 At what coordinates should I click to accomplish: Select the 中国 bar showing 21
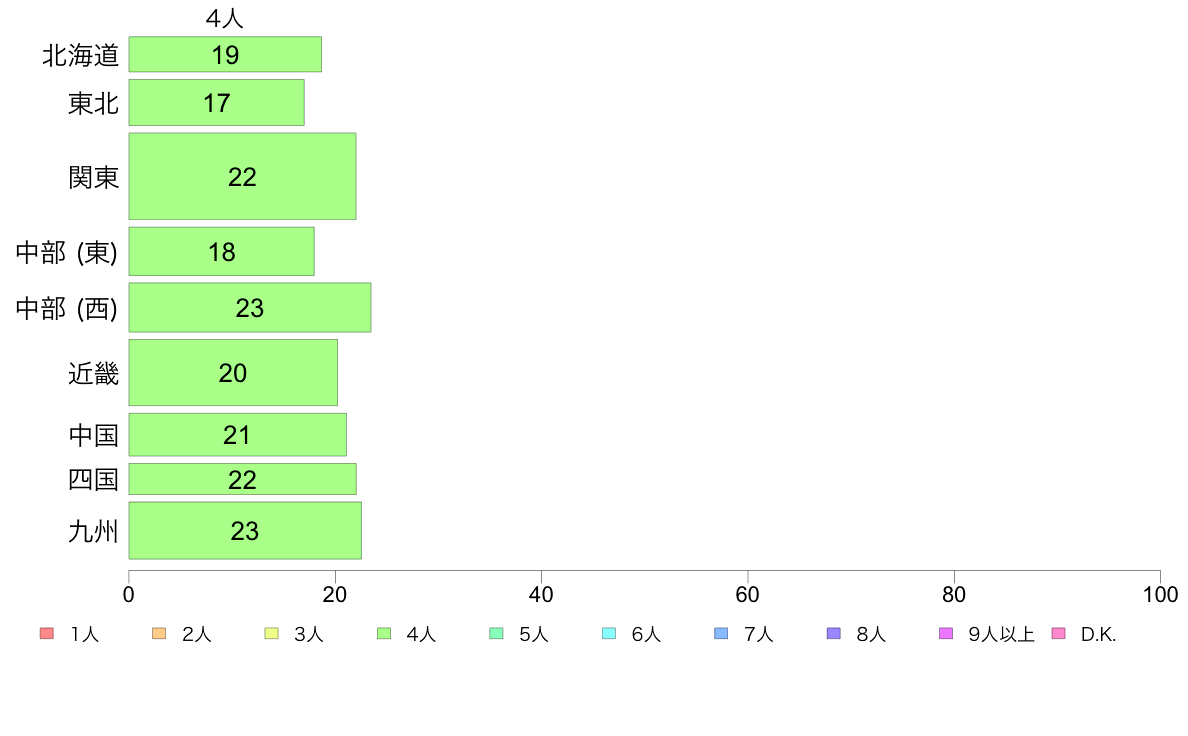pos(238,435)
